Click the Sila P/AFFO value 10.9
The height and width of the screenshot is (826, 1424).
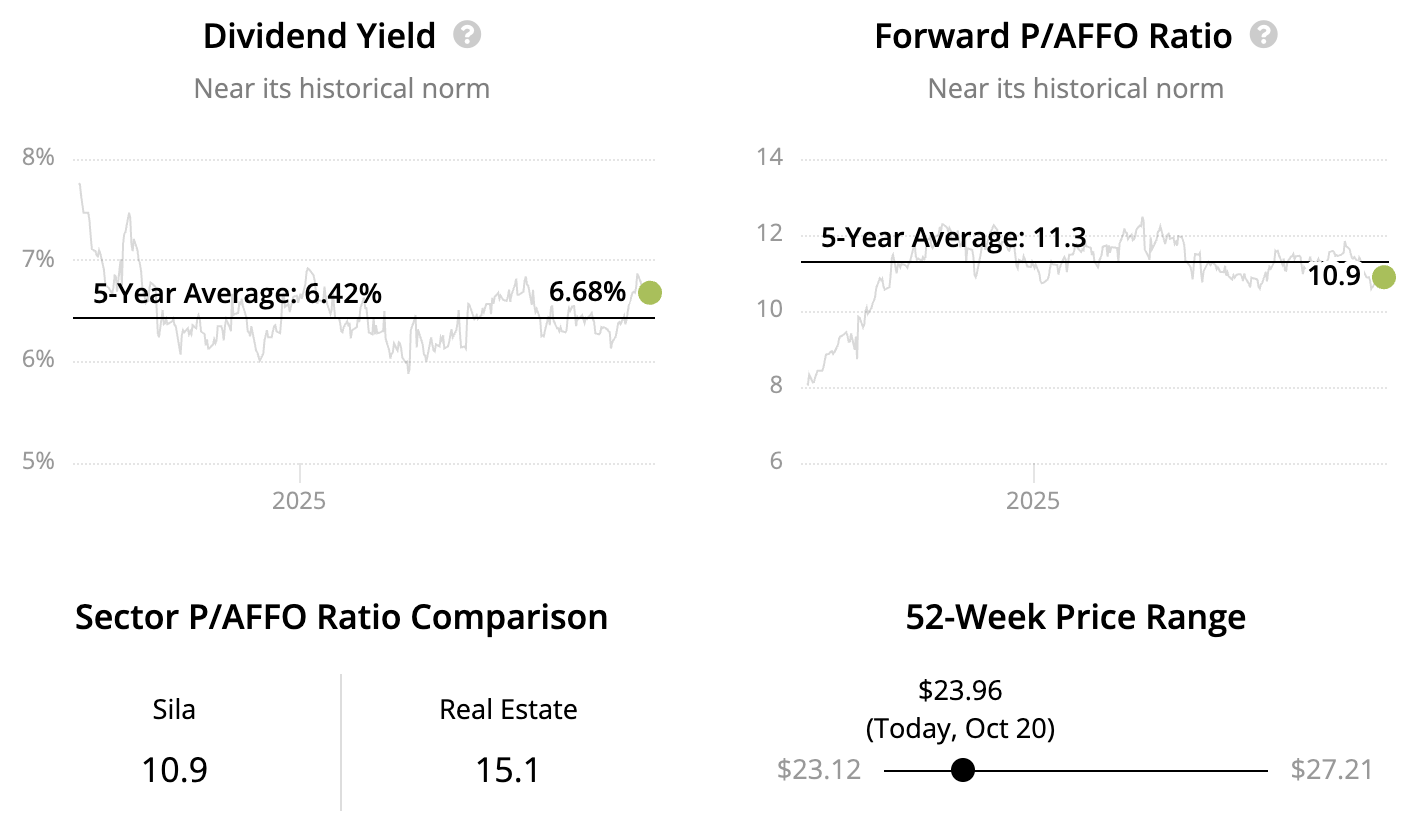[x=174, y=770]
